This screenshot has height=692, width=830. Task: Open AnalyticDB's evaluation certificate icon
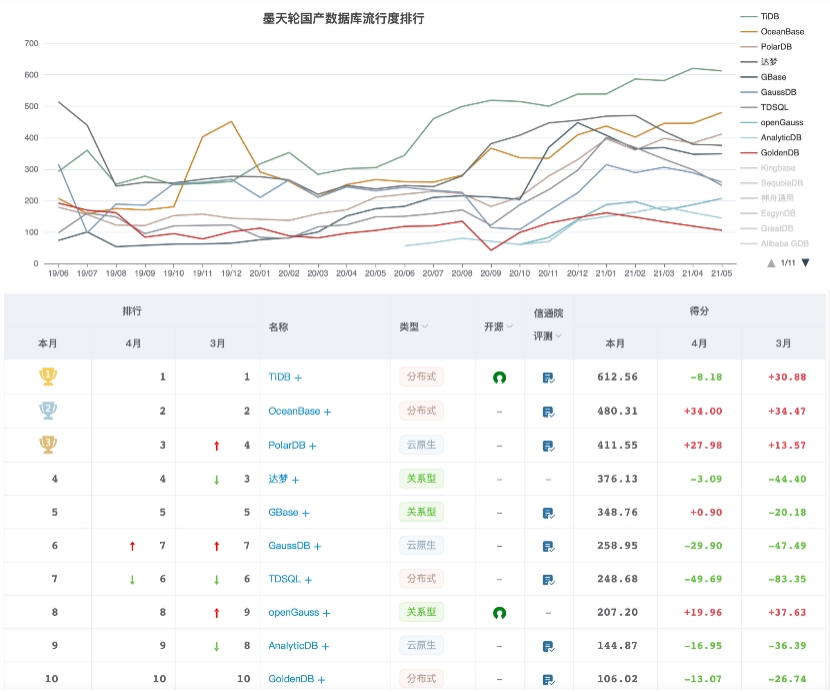pyautogui.click(x=548, y=646)
